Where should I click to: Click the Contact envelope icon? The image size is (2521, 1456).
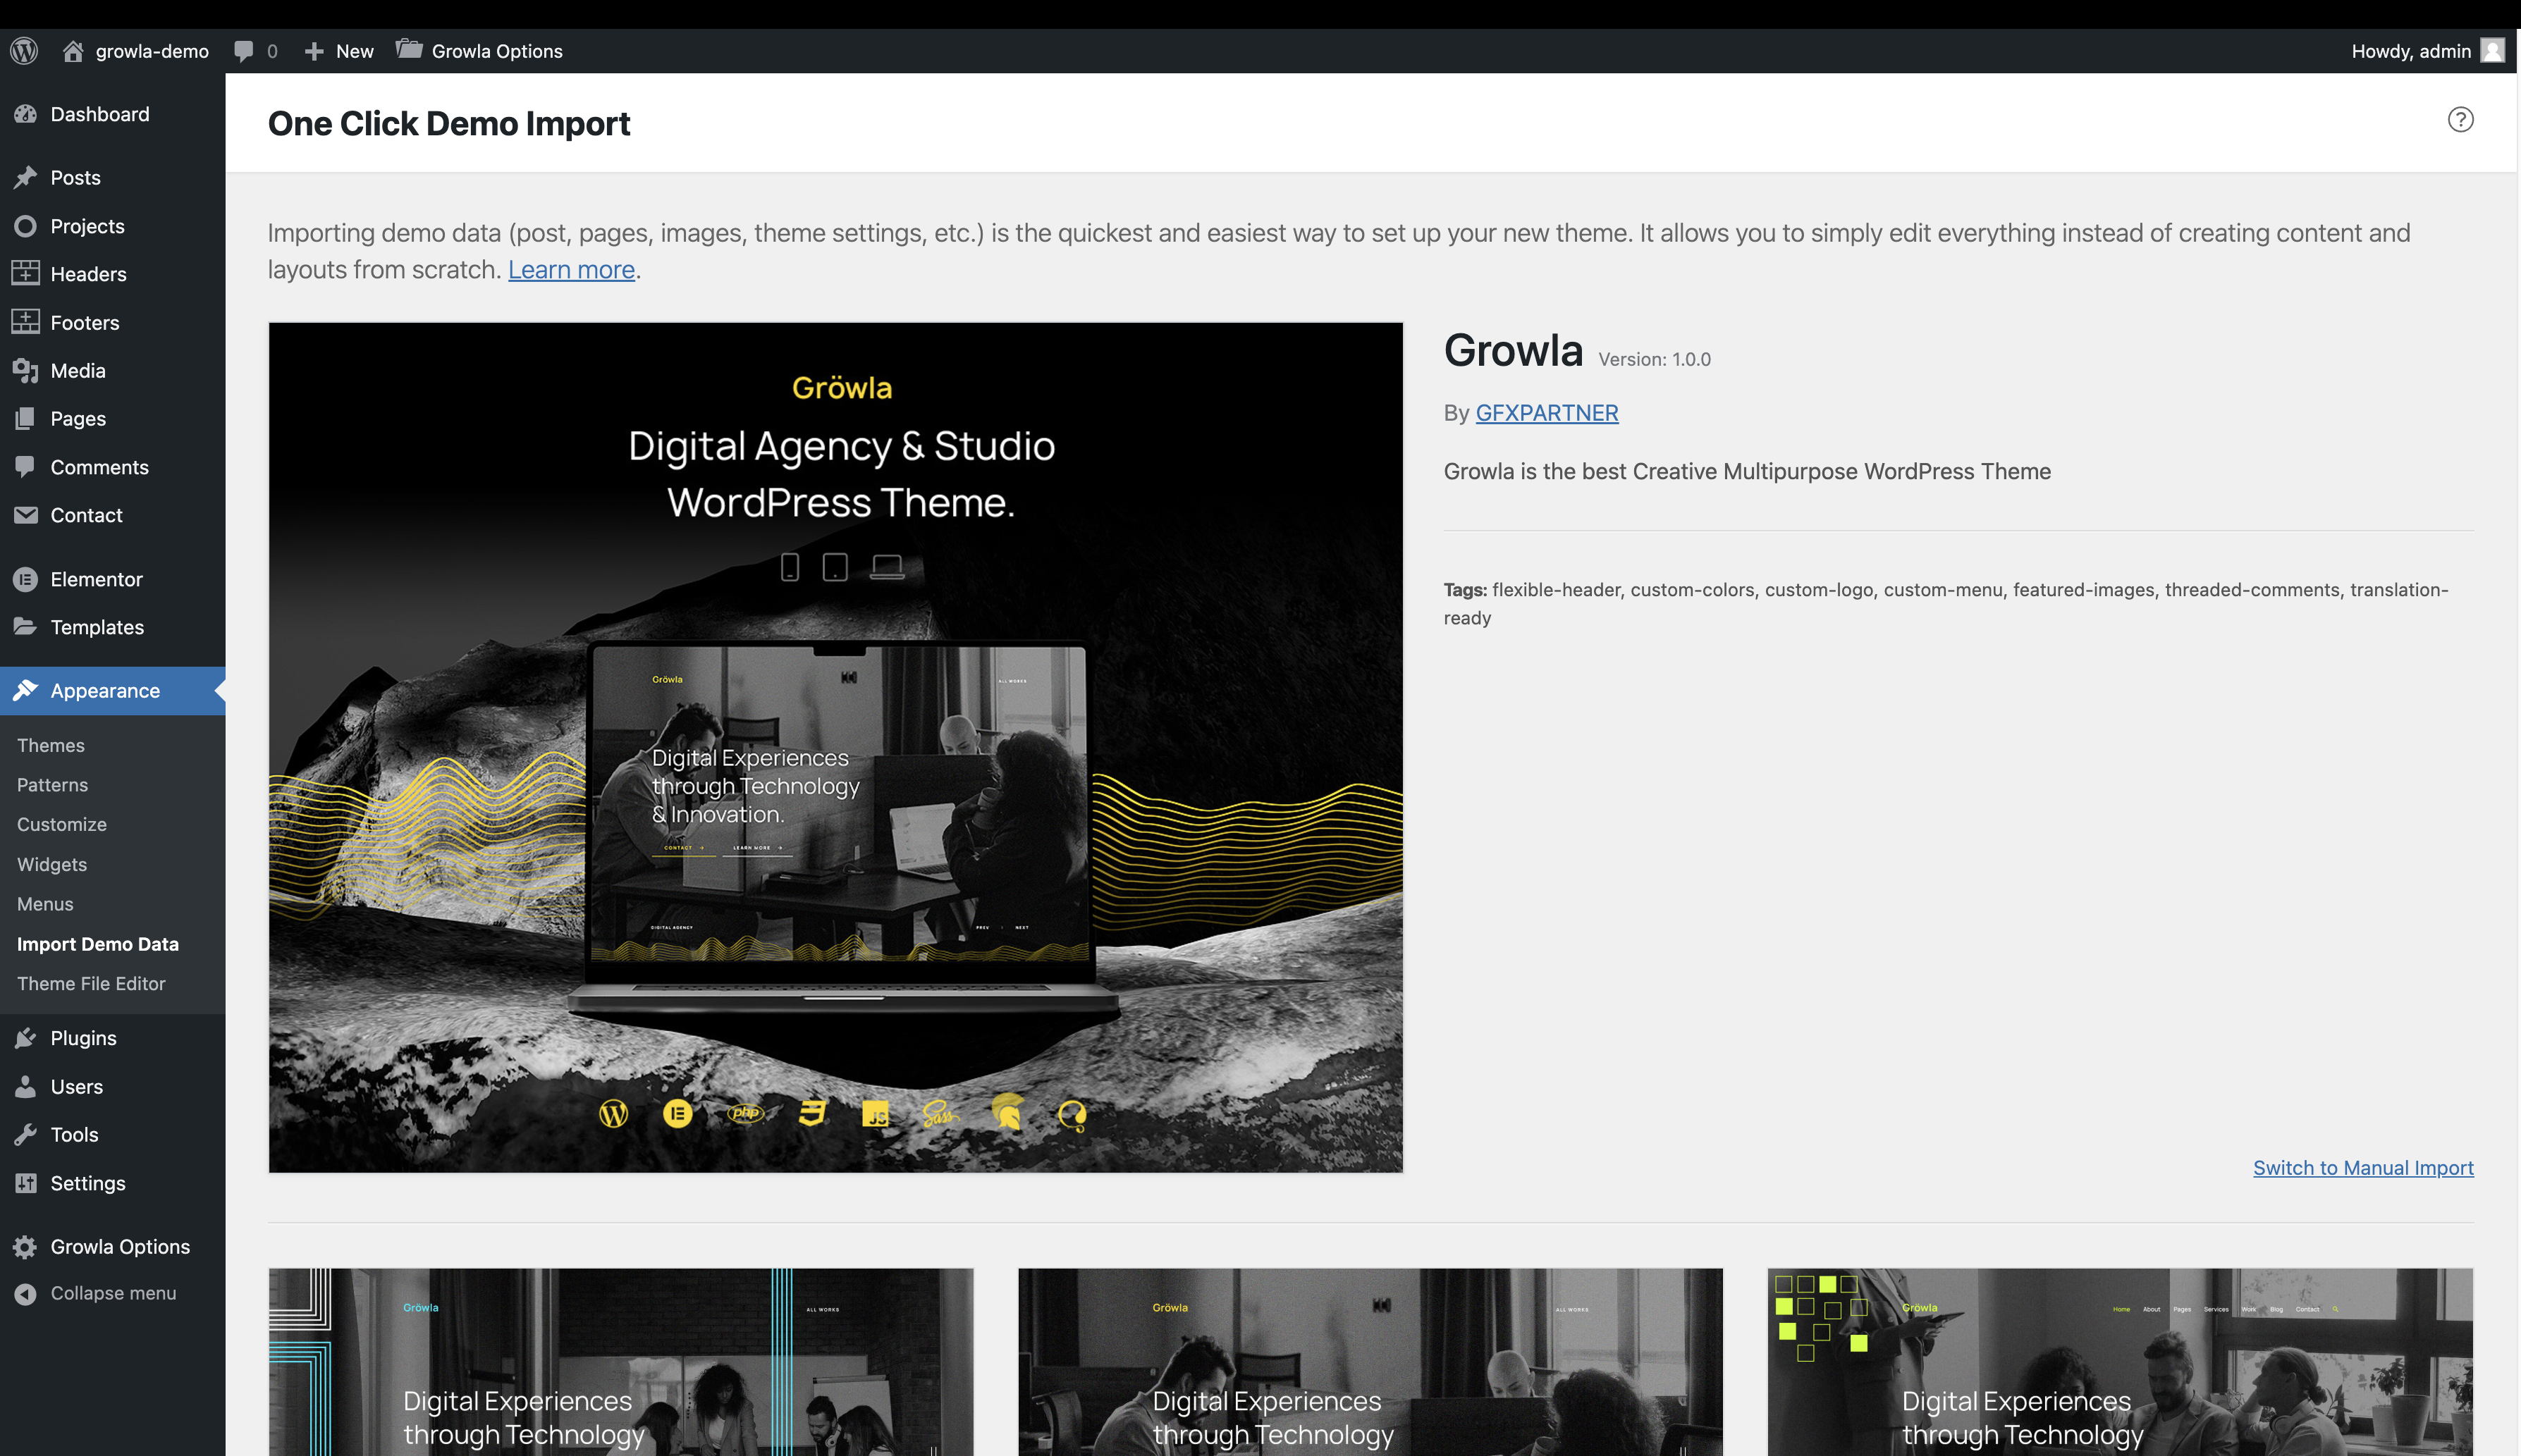tap(26, 515)
